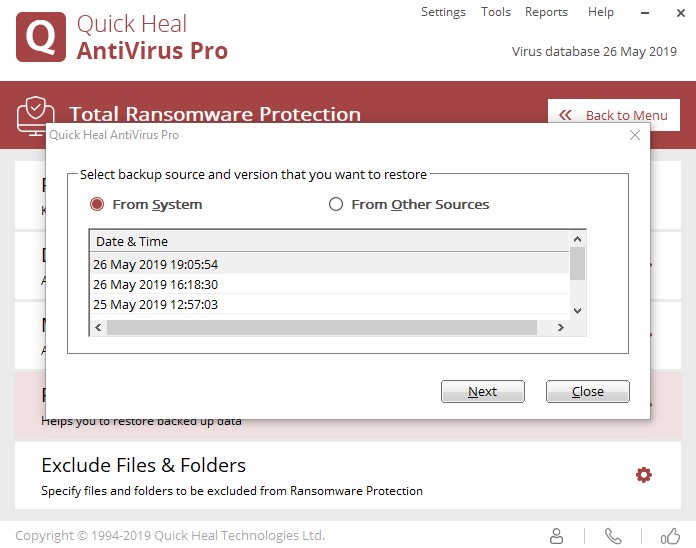Open the Reports menu
Image resolution: width=696 pixels, height=548 pixels.
tap(546, 12)
